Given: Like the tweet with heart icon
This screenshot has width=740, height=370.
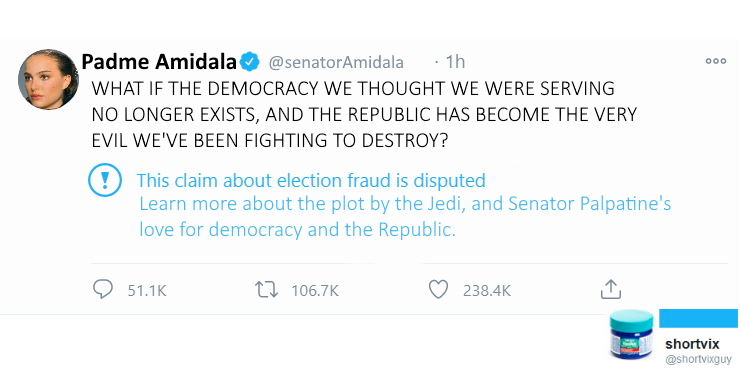Looking at the screenshot, I should click(438, 289).
